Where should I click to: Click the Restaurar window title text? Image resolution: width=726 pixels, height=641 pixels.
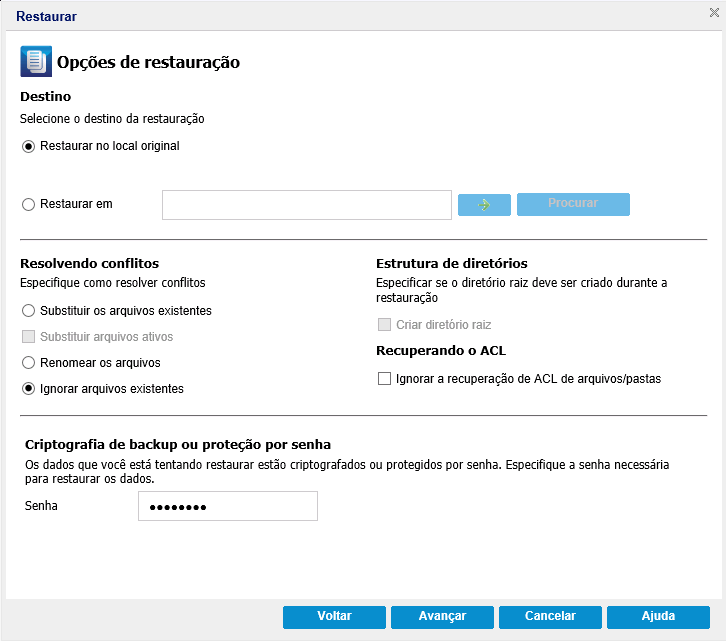(x=46, y=16)
